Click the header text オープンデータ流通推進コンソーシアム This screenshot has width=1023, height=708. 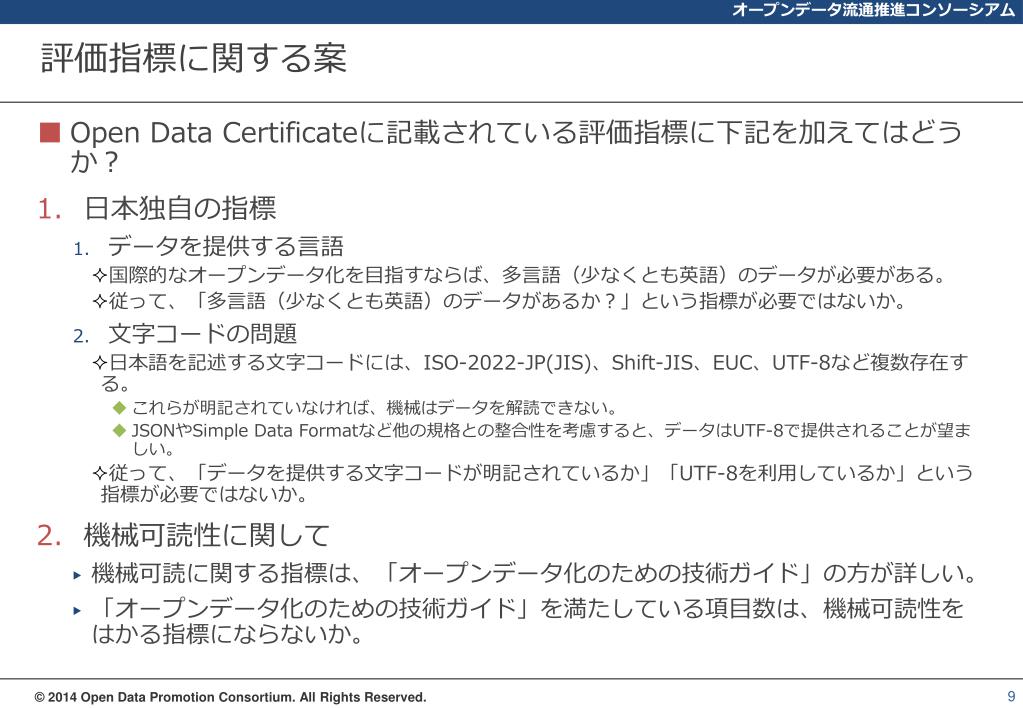[873, 10]
